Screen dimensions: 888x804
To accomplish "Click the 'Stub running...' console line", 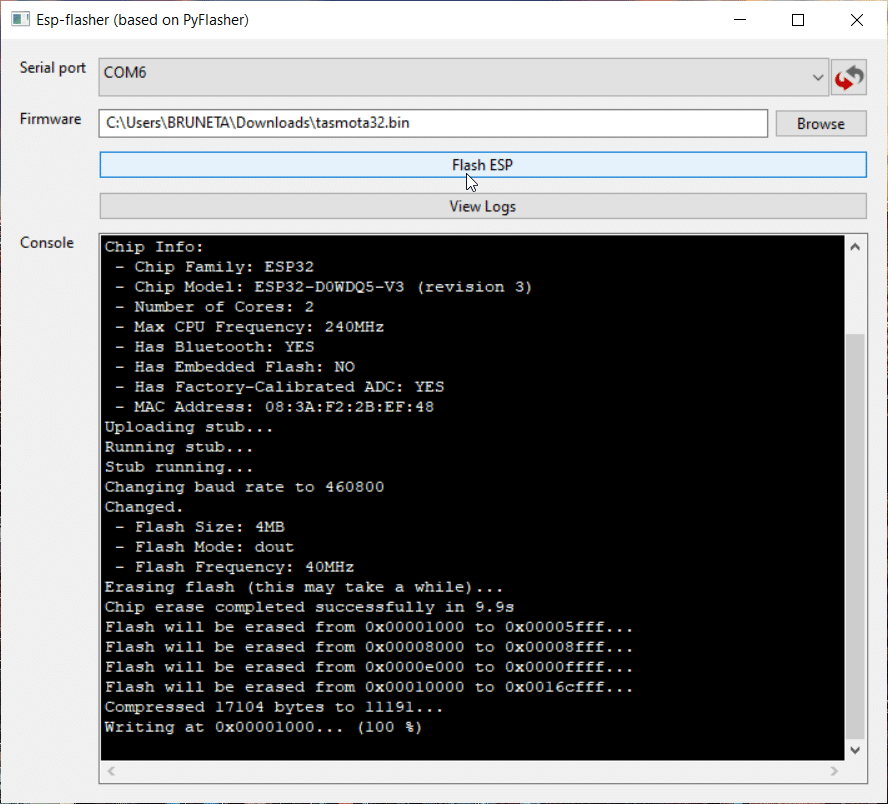I will (178, 467).
